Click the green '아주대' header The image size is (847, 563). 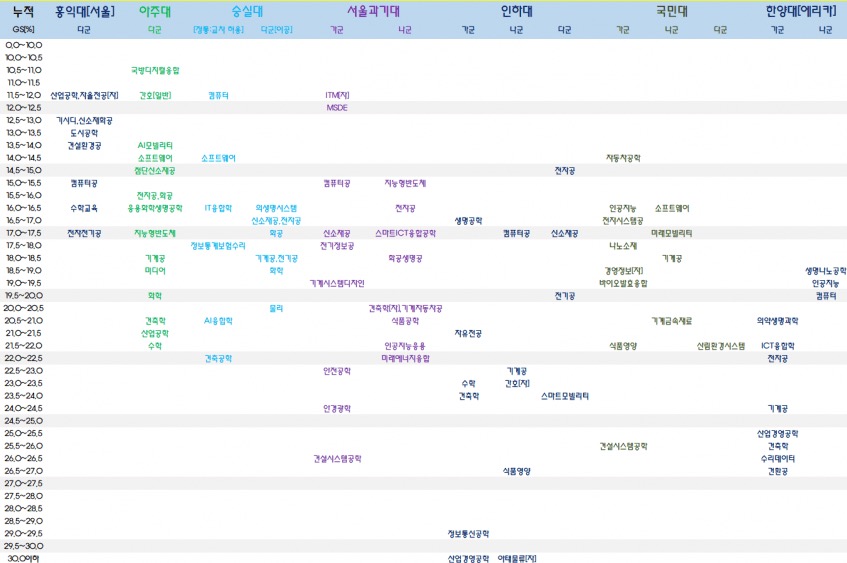(155, 11)
